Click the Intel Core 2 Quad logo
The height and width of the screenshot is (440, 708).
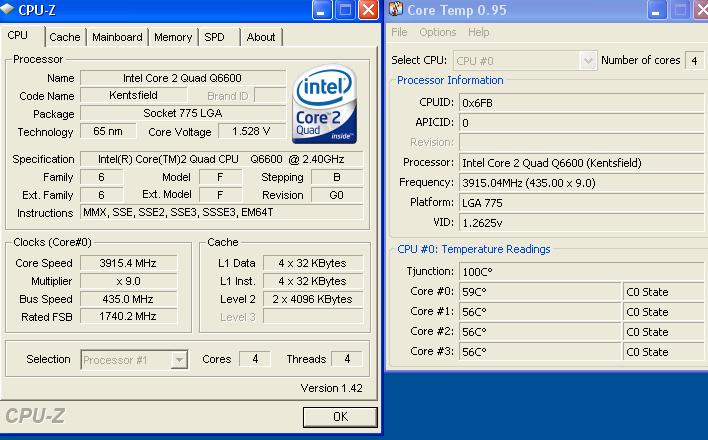tap(325, 104)
